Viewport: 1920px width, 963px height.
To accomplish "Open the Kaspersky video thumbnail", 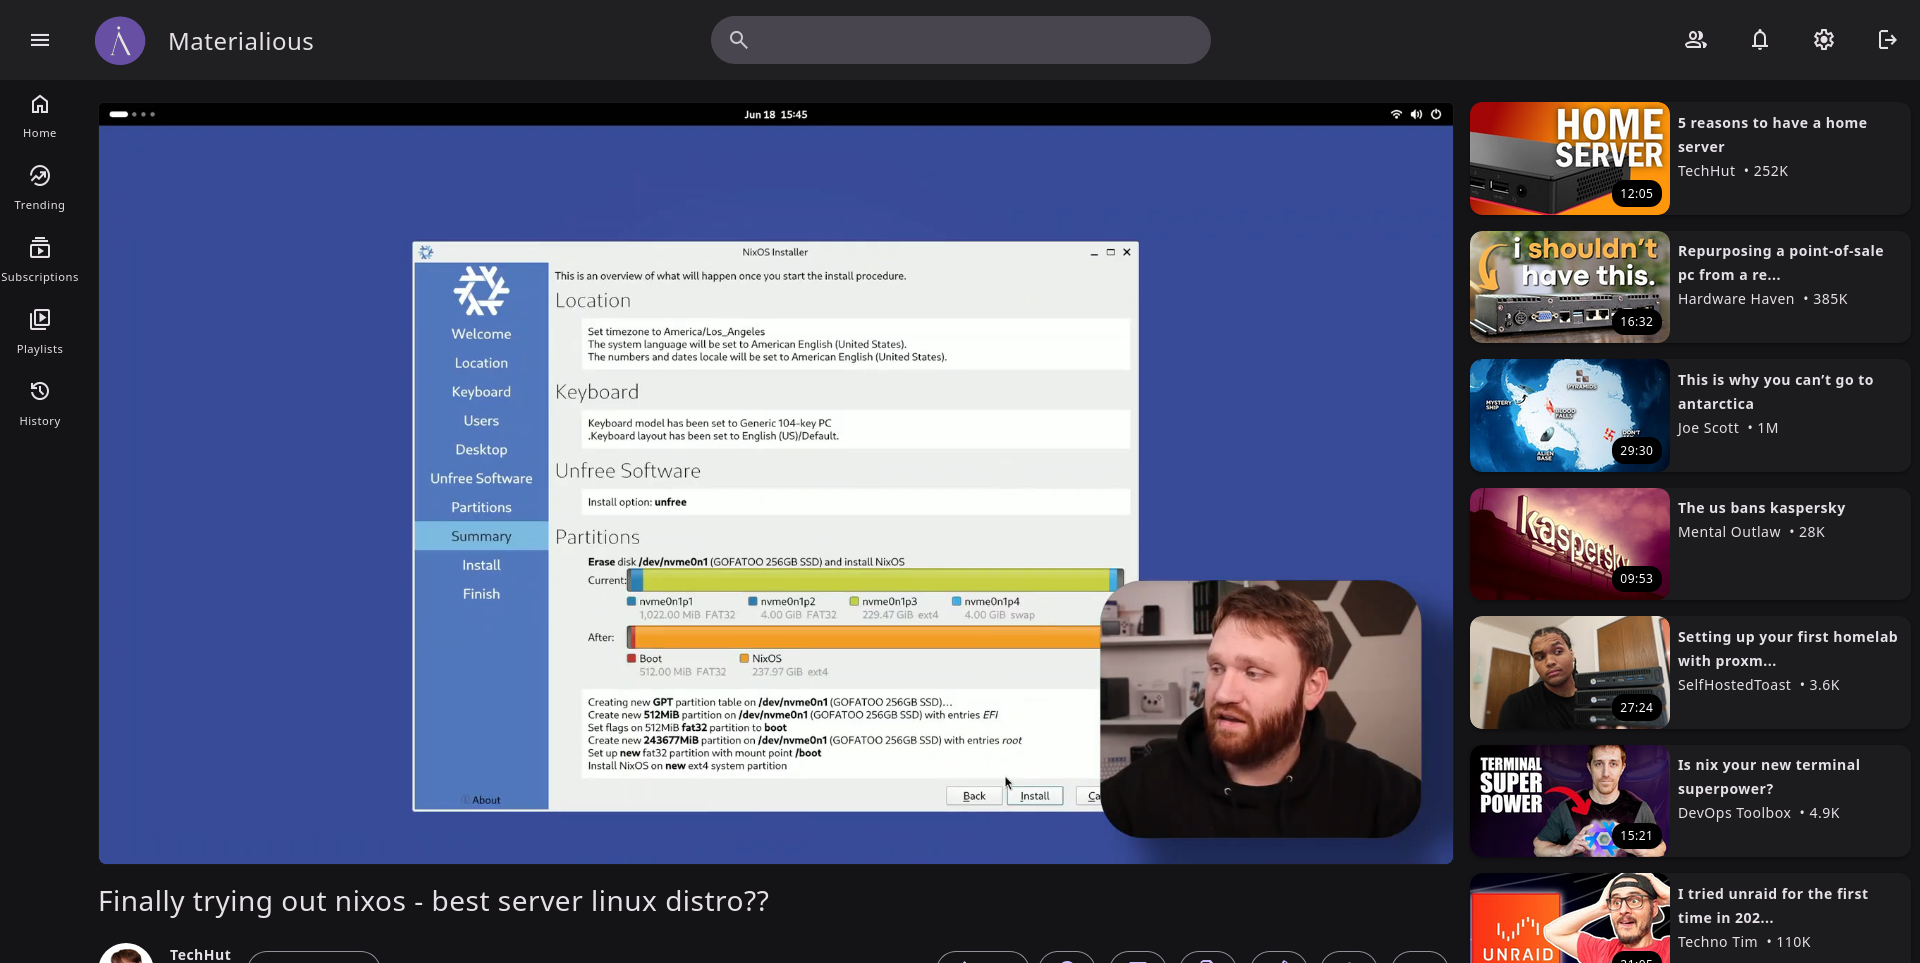I will point(1570,544).
